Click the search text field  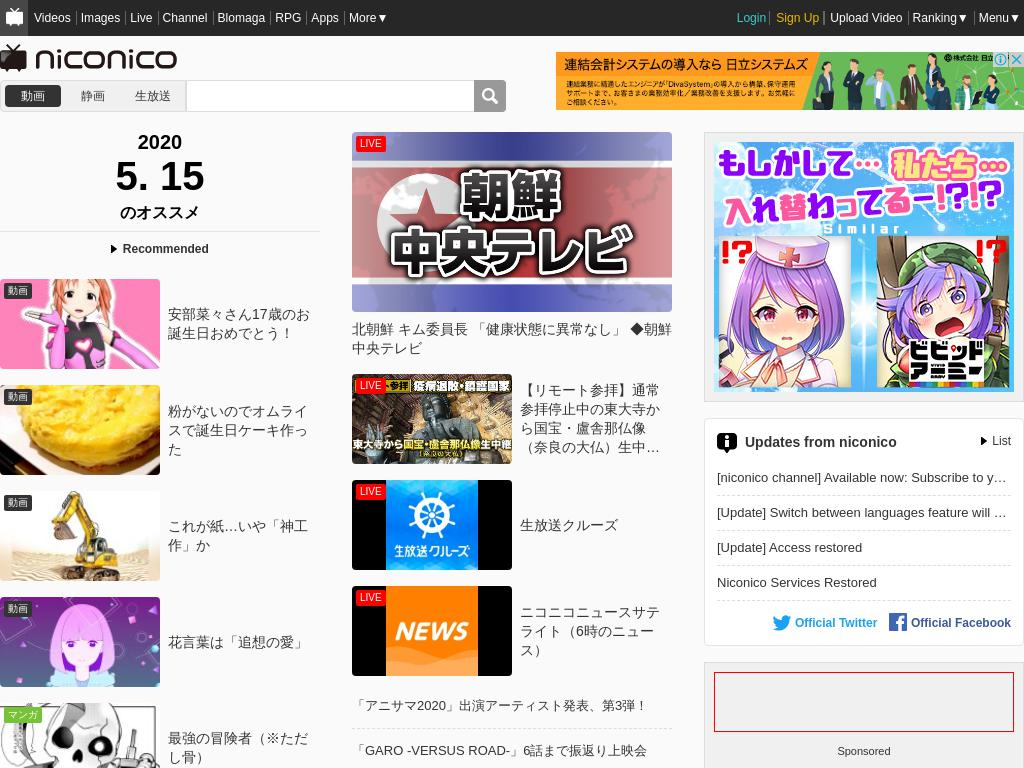330,96
